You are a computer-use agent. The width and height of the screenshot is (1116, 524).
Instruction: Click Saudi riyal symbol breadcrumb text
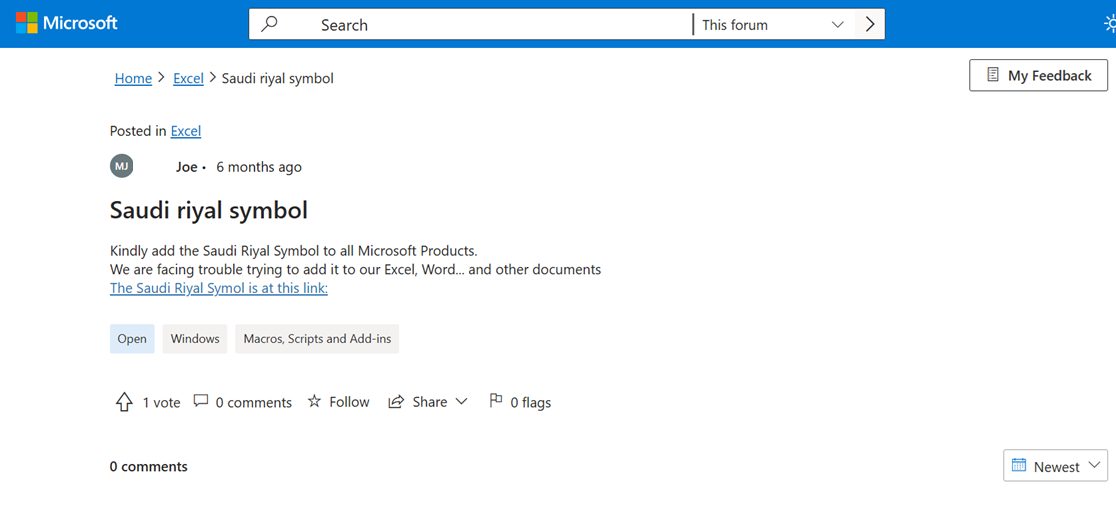point(278,78)
